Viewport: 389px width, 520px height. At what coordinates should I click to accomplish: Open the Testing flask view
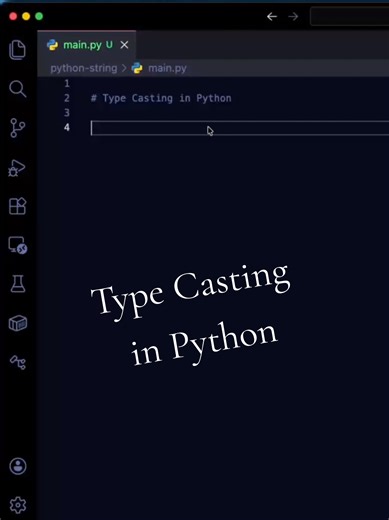pyautogui.click(x=18, y=284)
